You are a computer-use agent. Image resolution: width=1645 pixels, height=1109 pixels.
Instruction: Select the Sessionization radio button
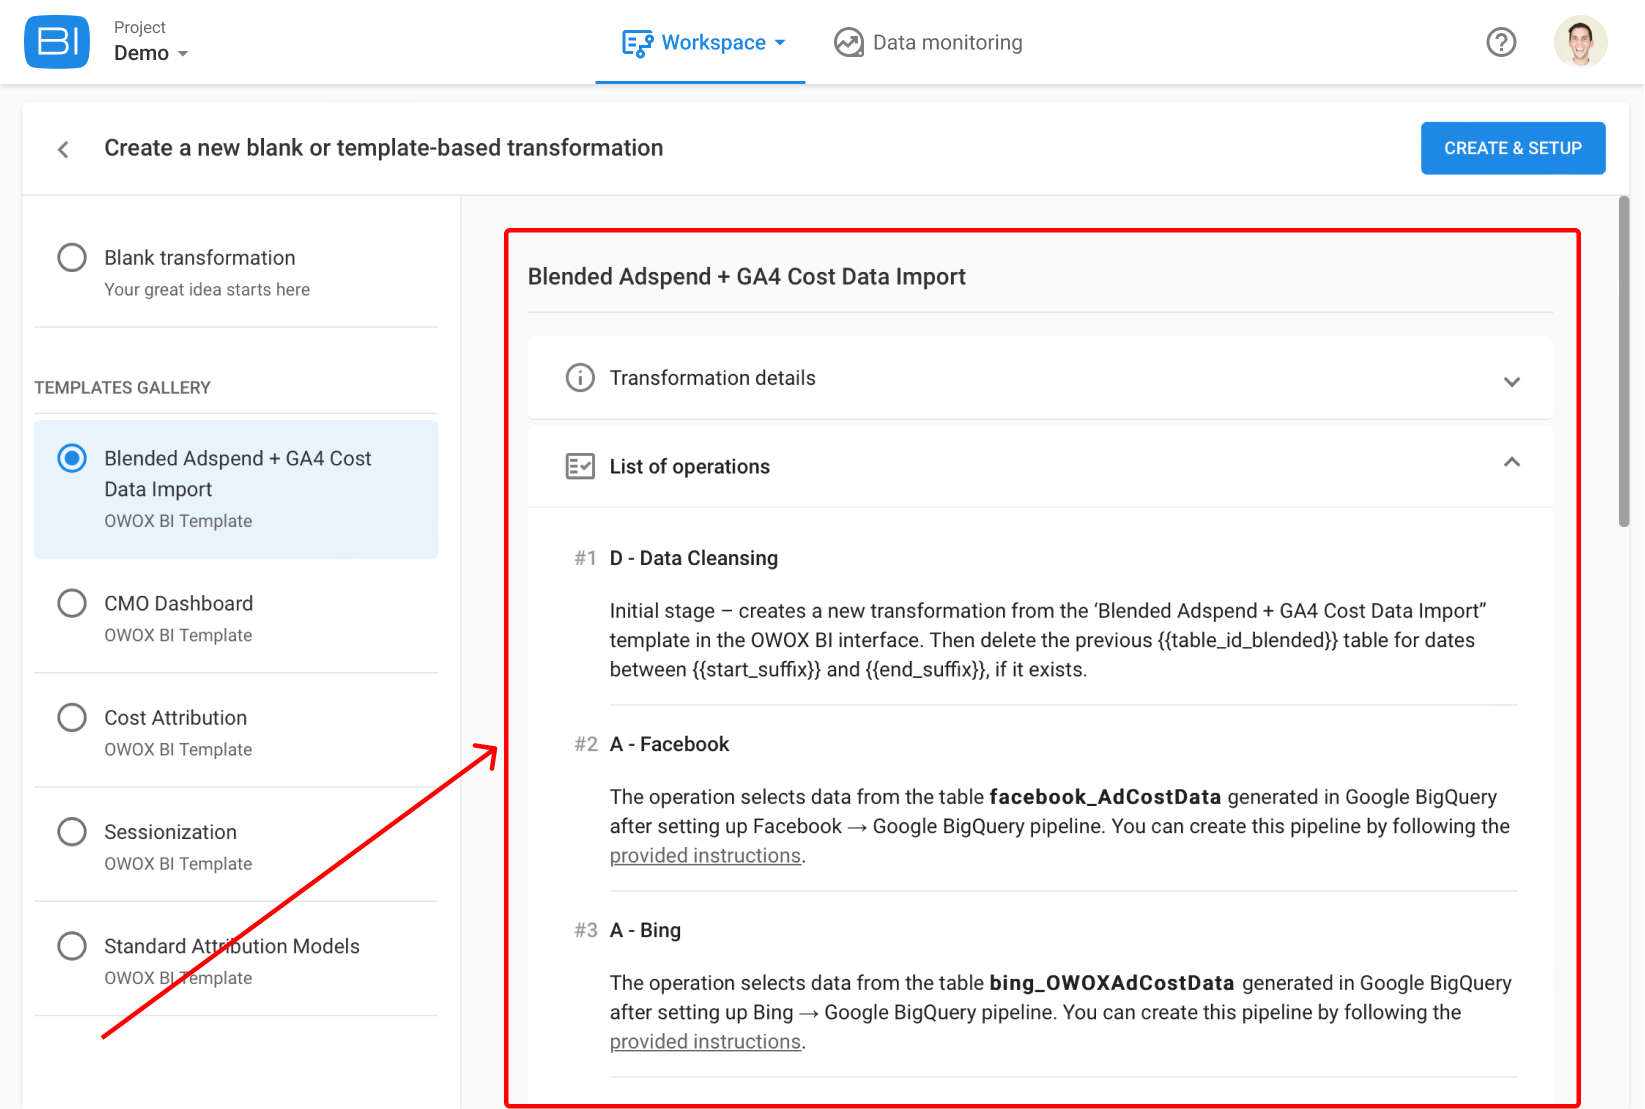point(72,831)
